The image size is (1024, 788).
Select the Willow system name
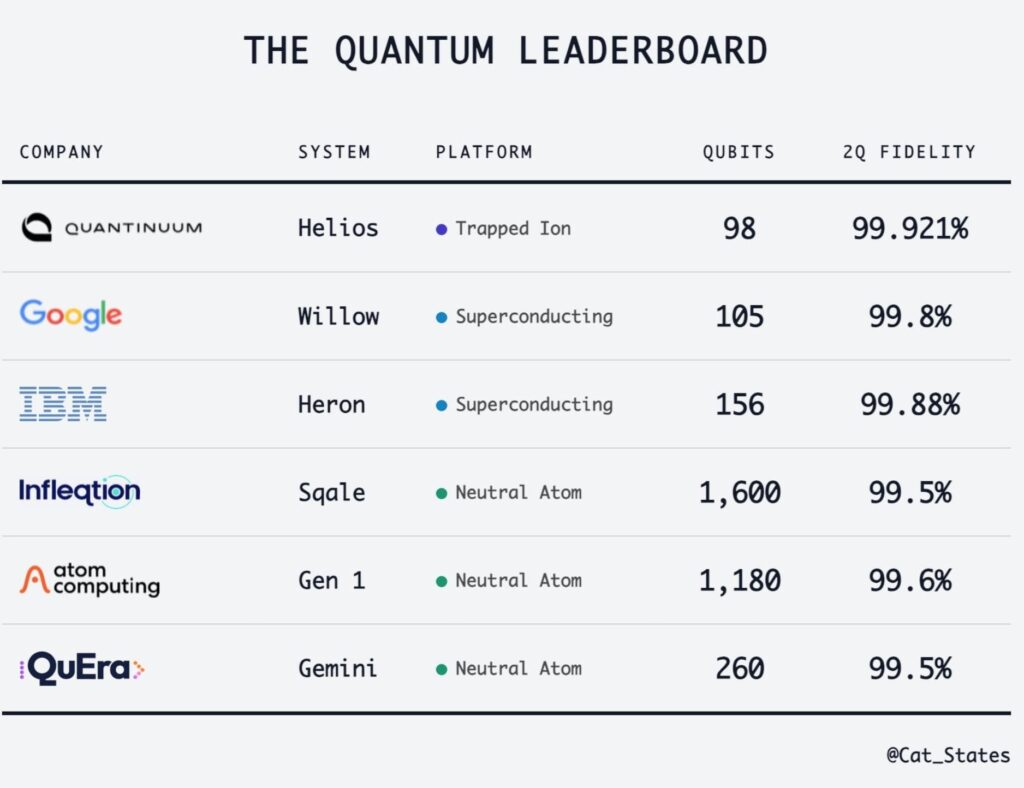338,316
